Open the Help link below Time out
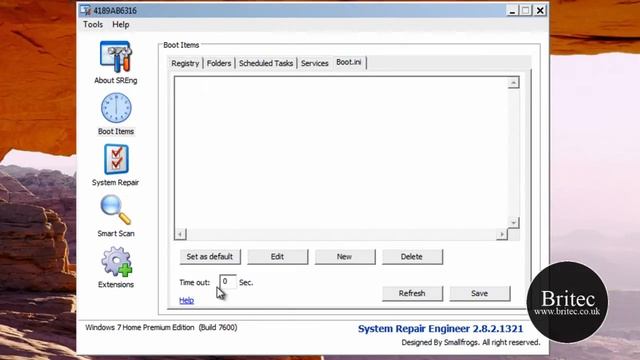 pyautogui.click(x=187, y=300)
